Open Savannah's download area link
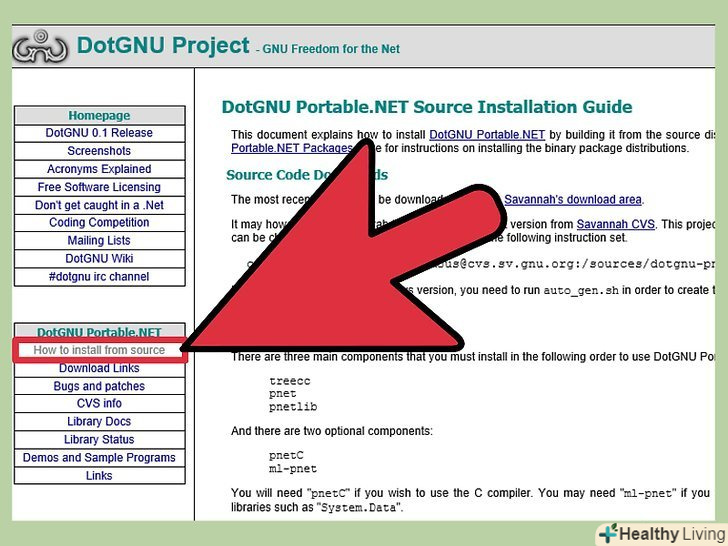Screen dimensions: 728x546 pos(573,200)
